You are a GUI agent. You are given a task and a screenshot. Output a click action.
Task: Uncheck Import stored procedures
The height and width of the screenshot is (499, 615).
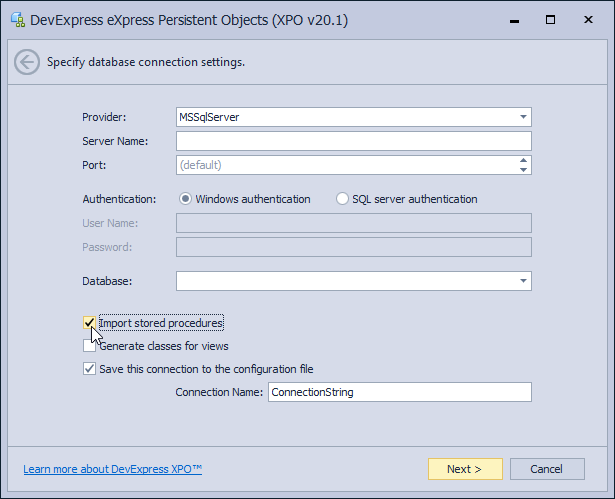pos(89,323)
